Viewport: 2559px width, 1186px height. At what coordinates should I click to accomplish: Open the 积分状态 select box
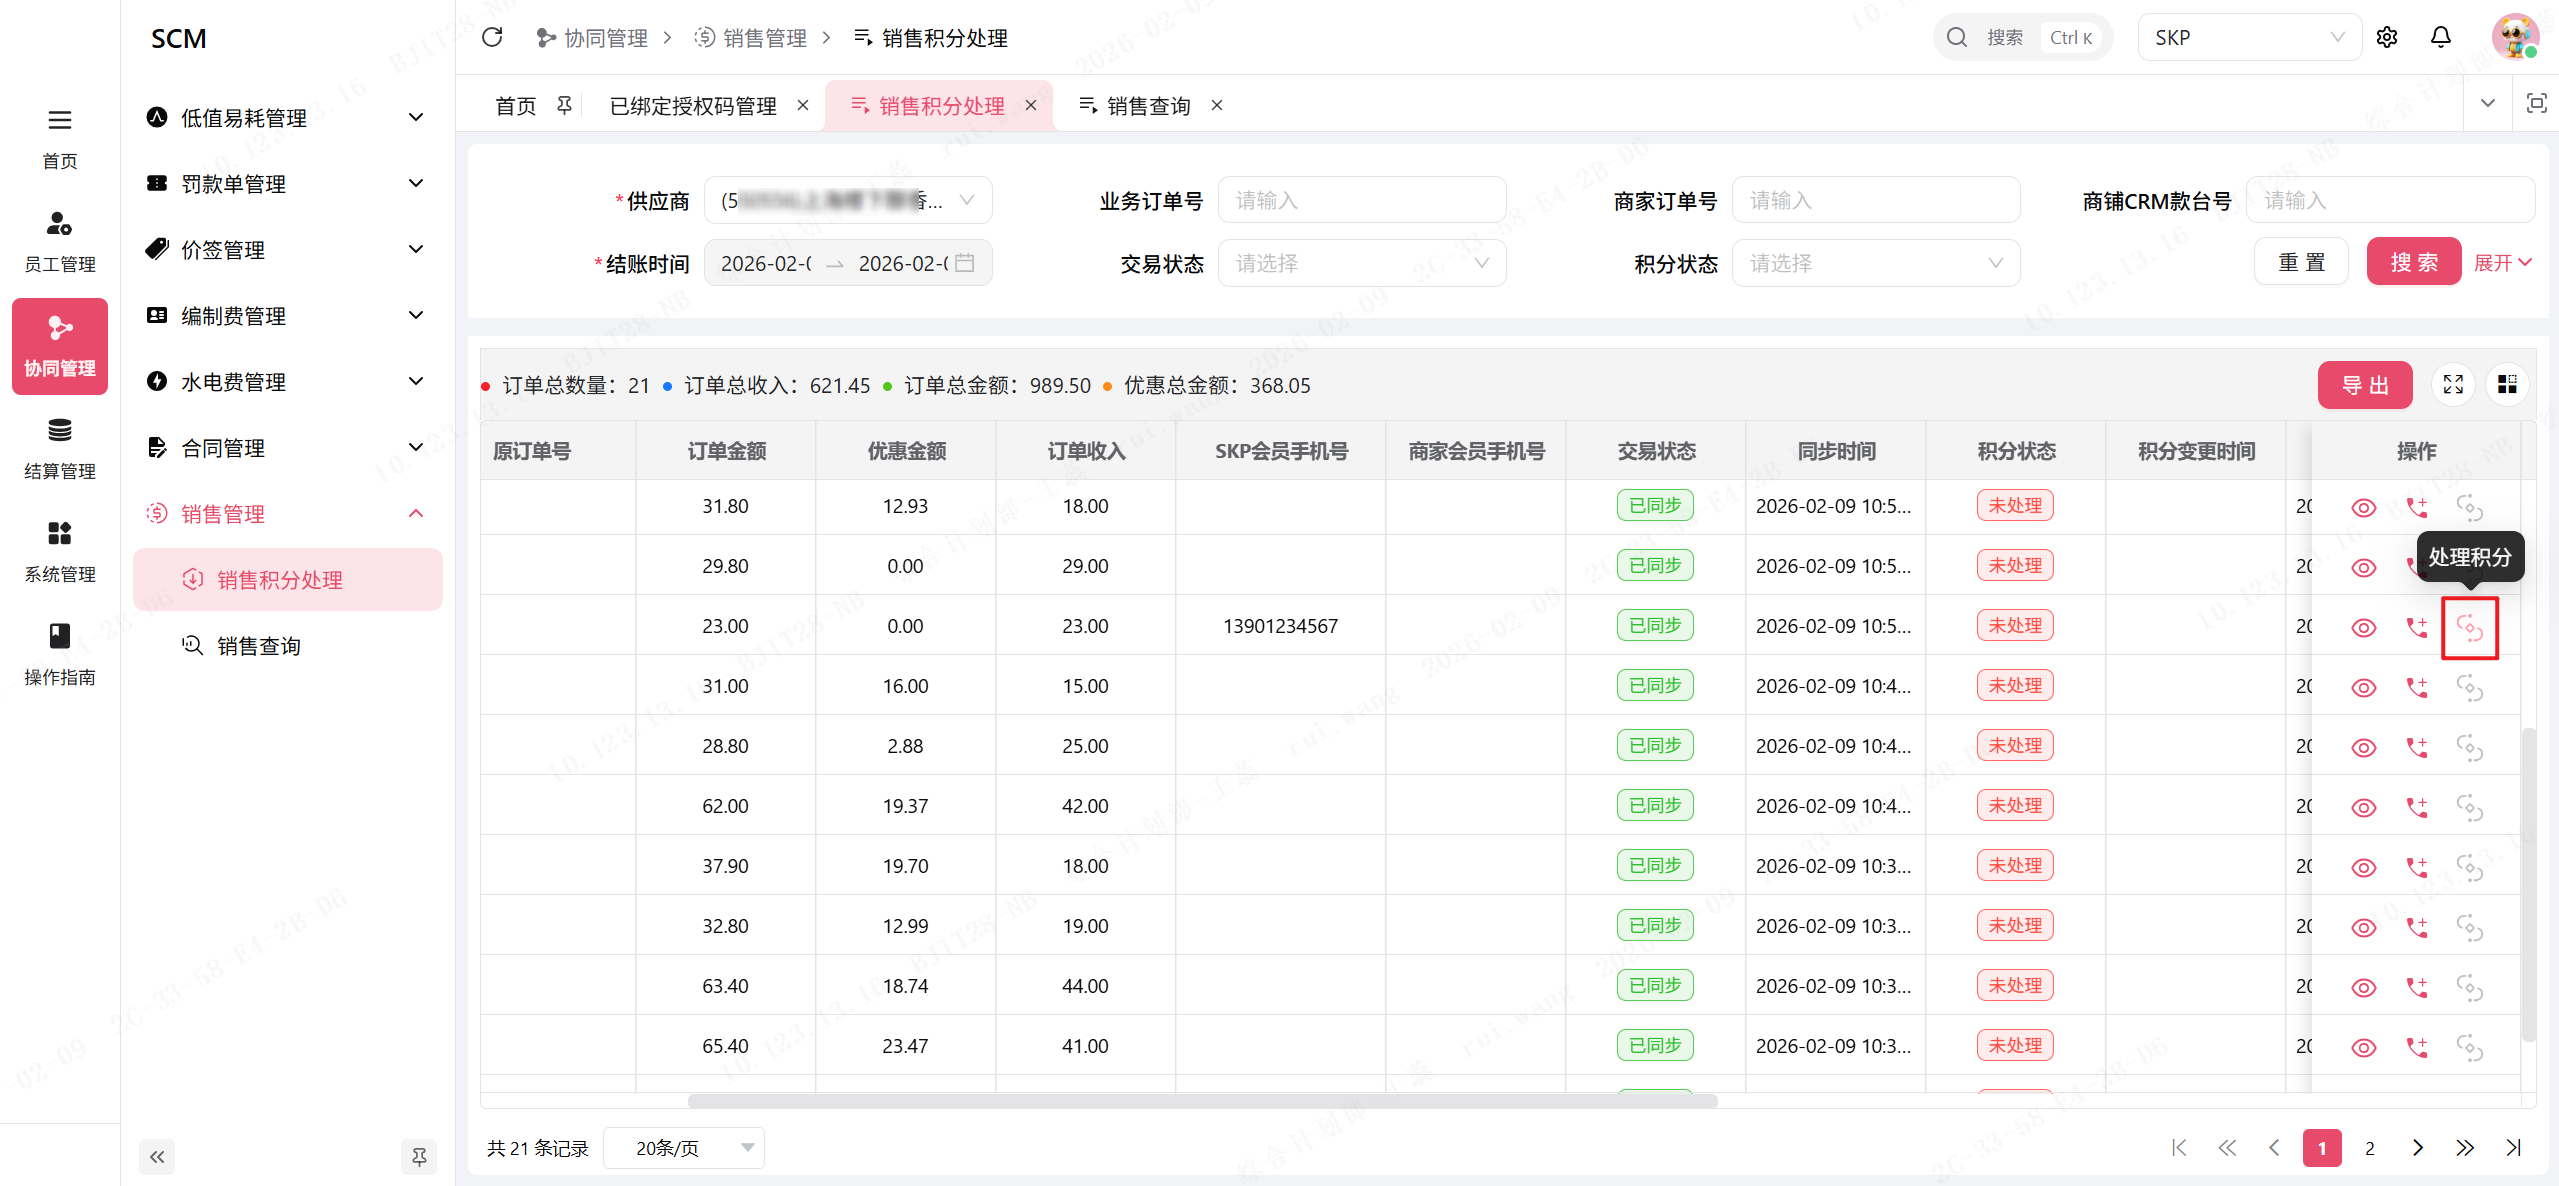(1875, 263)
